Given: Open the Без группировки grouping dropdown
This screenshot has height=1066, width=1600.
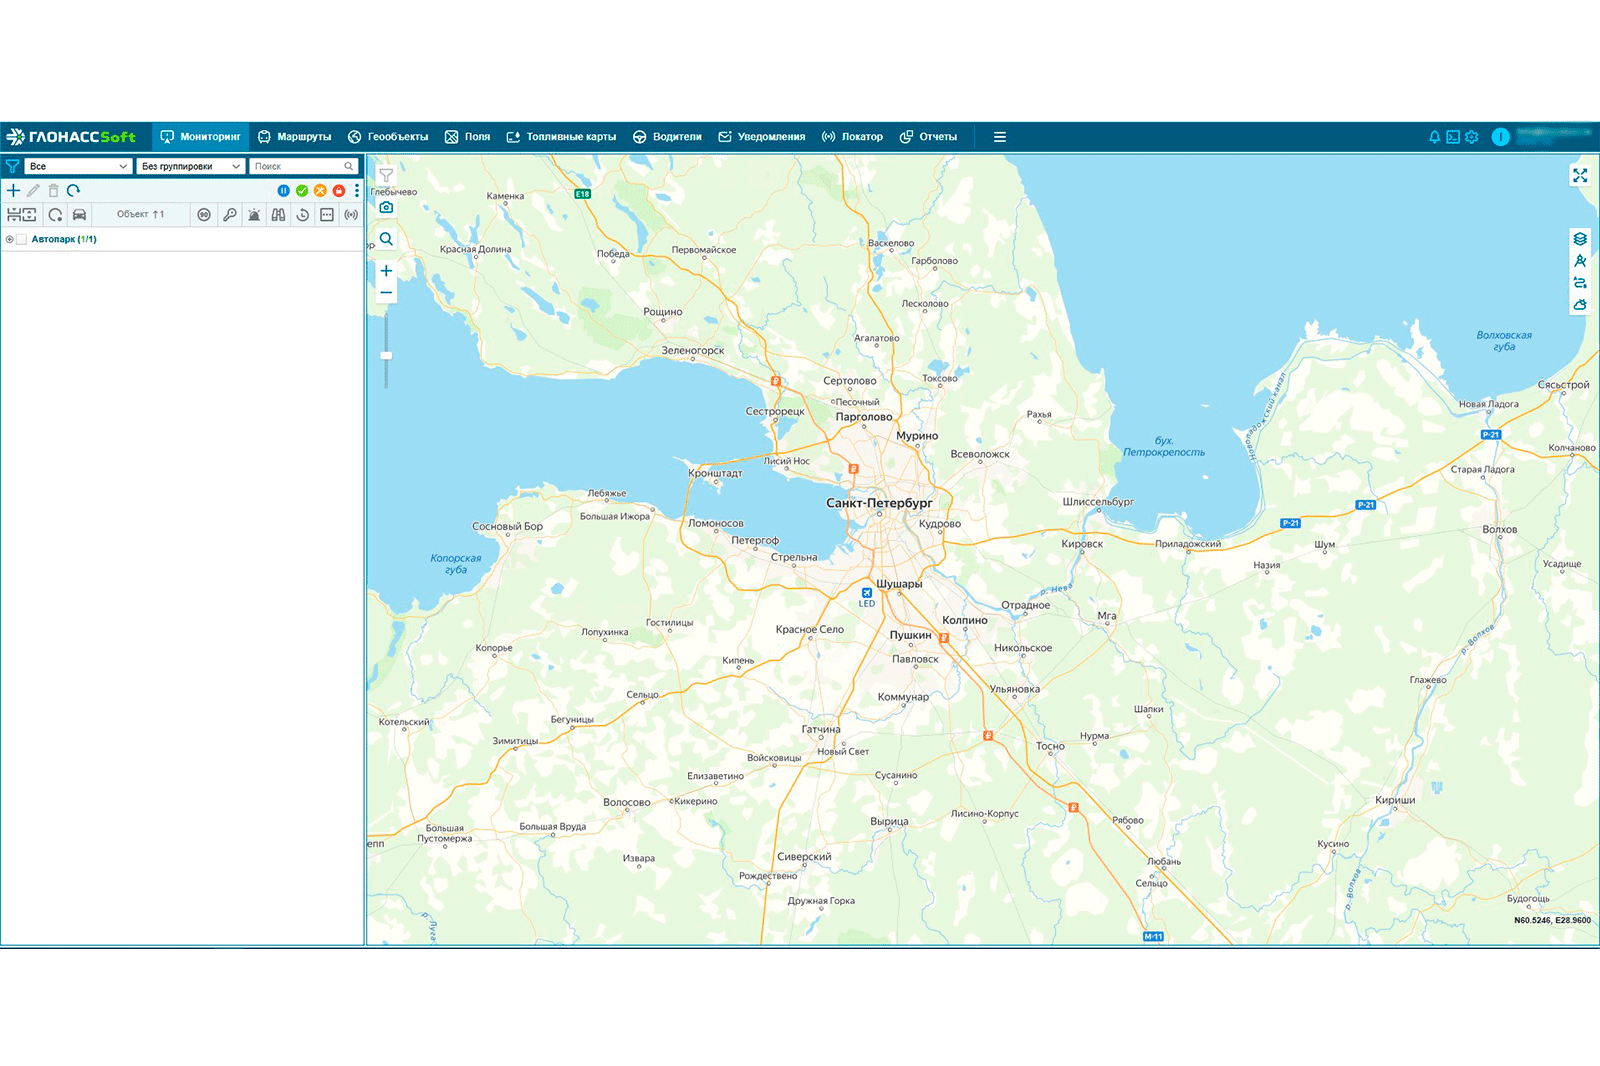Looking at the screenshot, I should click(191, 166).
